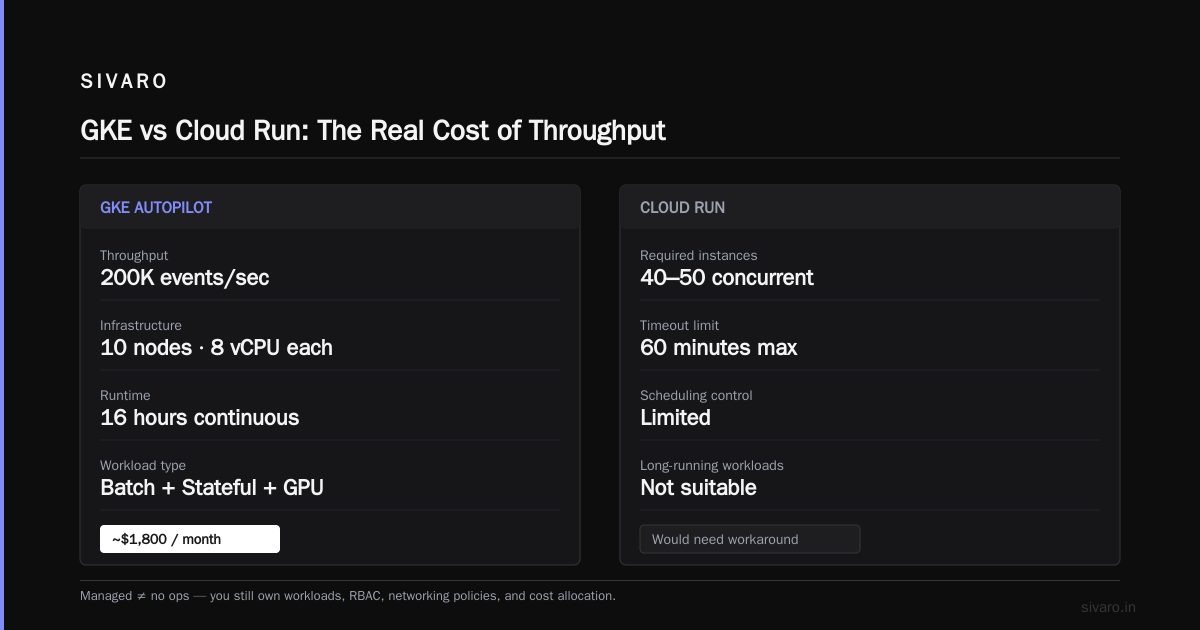Click the 'Scheduling control' label
The image size is (1200, 630).
coord(697,396)
